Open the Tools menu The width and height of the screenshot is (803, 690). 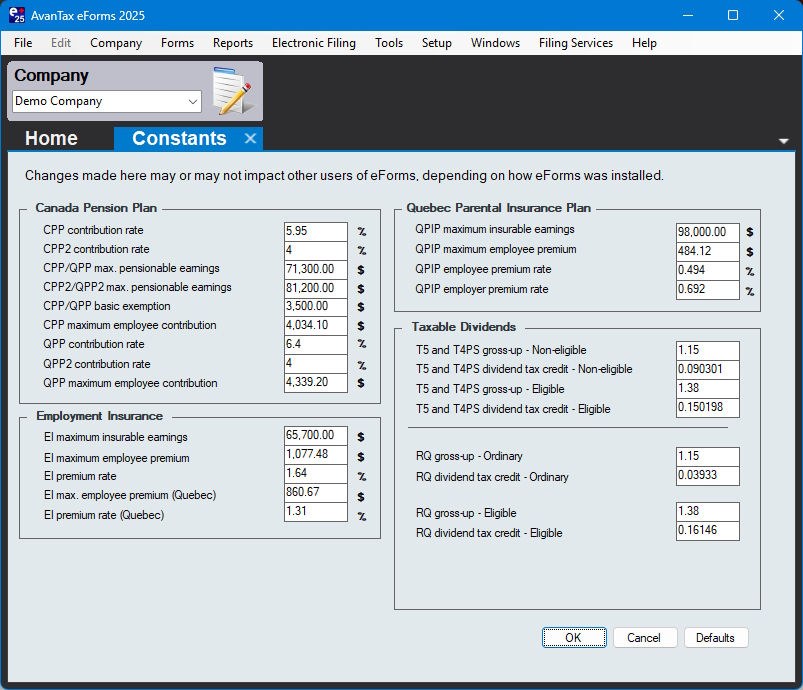click(x=389, y=43)
